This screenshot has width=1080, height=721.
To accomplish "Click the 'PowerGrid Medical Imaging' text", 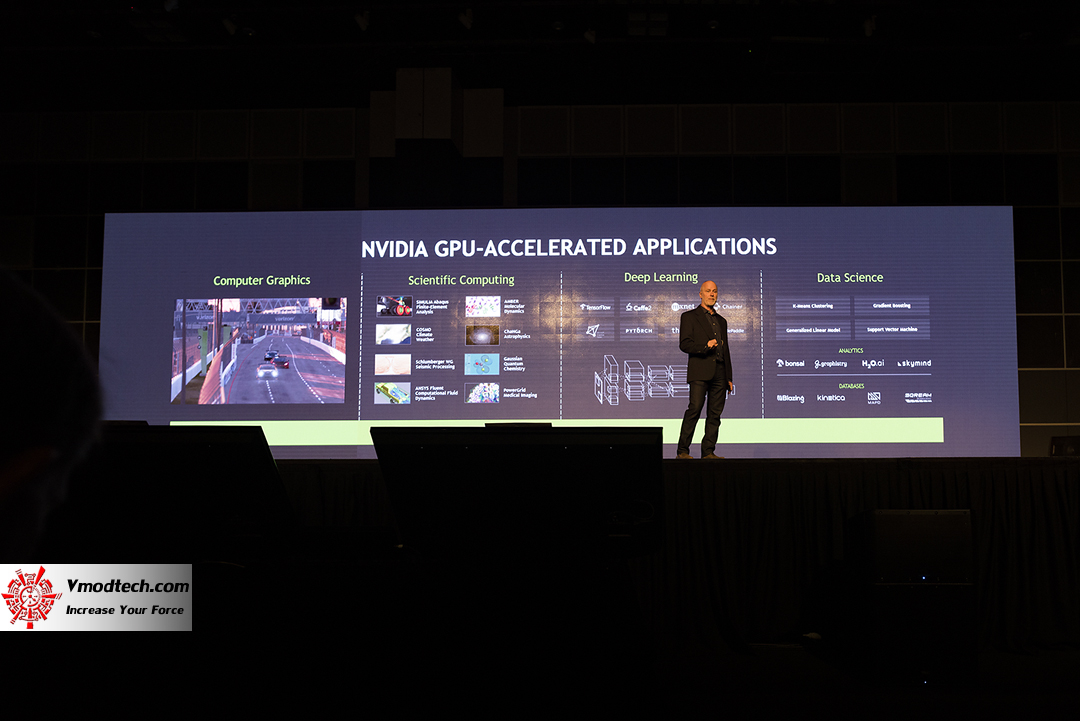I will [x=520, y=393].
